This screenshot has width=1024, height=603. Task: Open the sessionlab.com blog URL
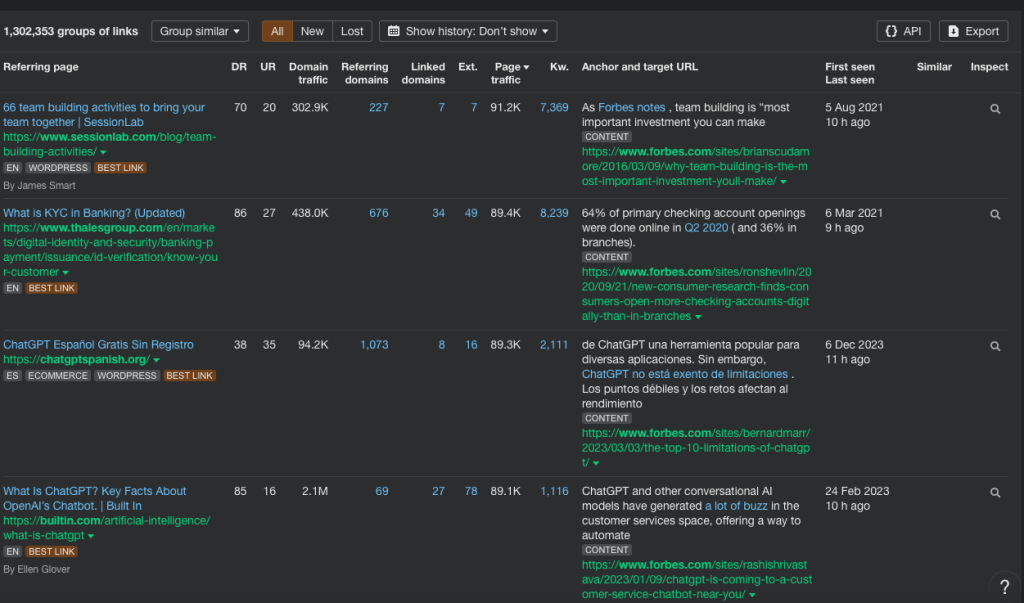110,144
